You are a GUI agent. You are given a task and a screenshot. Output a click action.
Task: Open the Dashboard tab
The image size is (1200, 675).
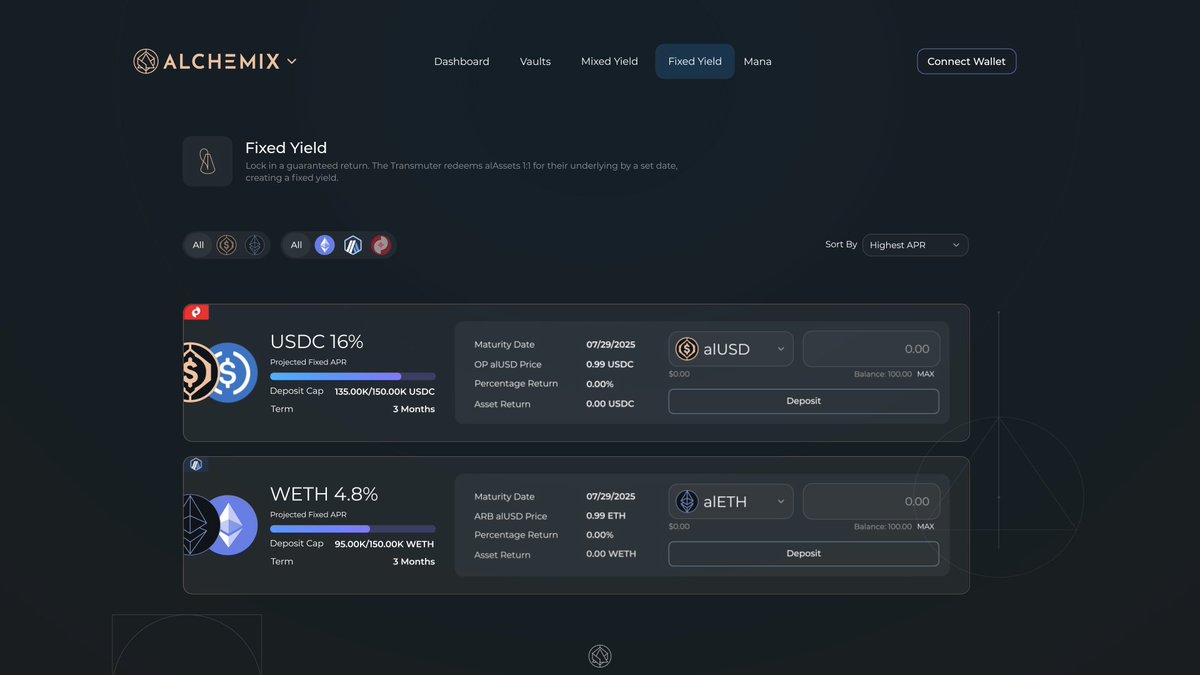point(461,62)
